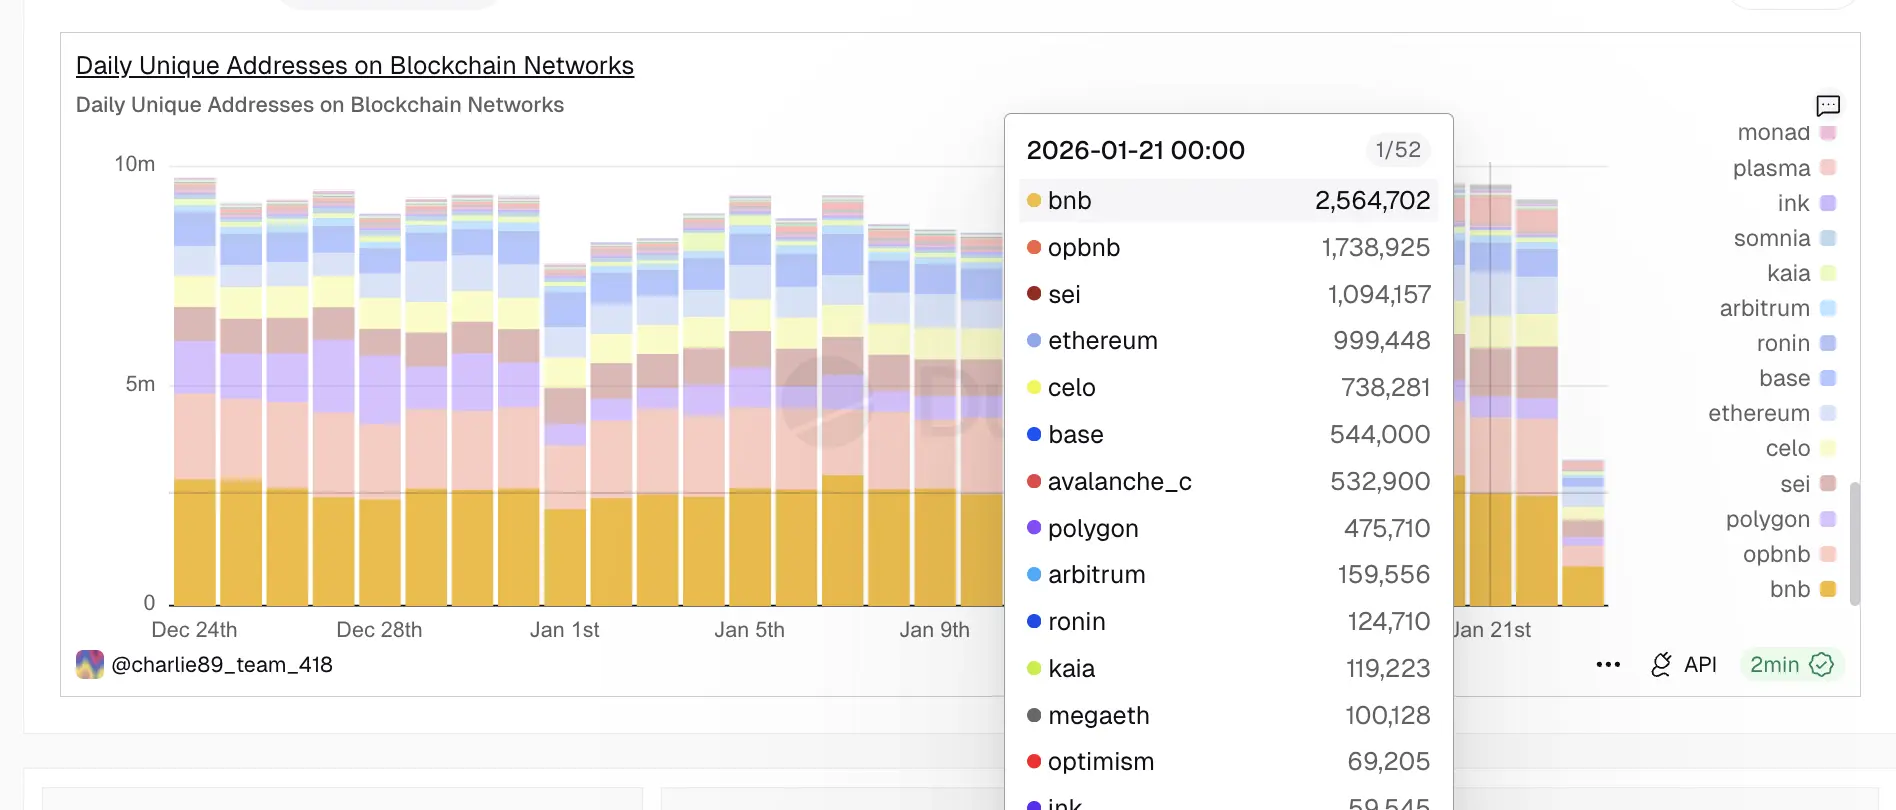Select the avalanche_c row in tooltip
Screen dimensions: 1896x810
1228,481
